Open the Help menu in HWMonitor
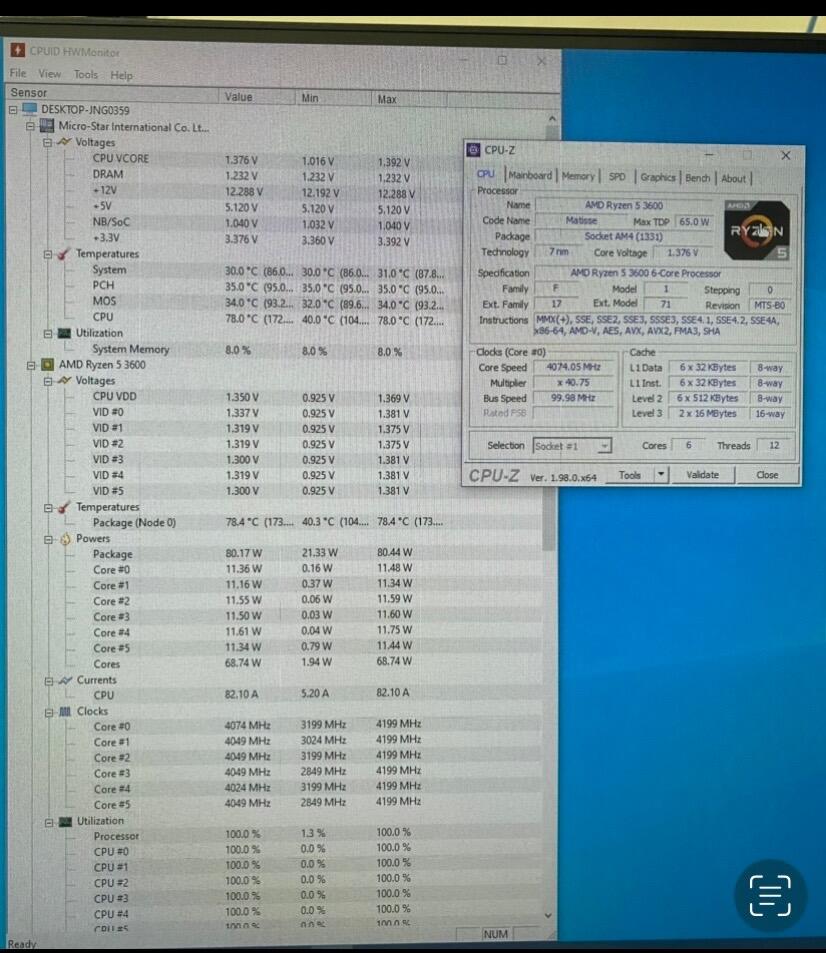Screen dimensions: 826x953 coord(121,75)
